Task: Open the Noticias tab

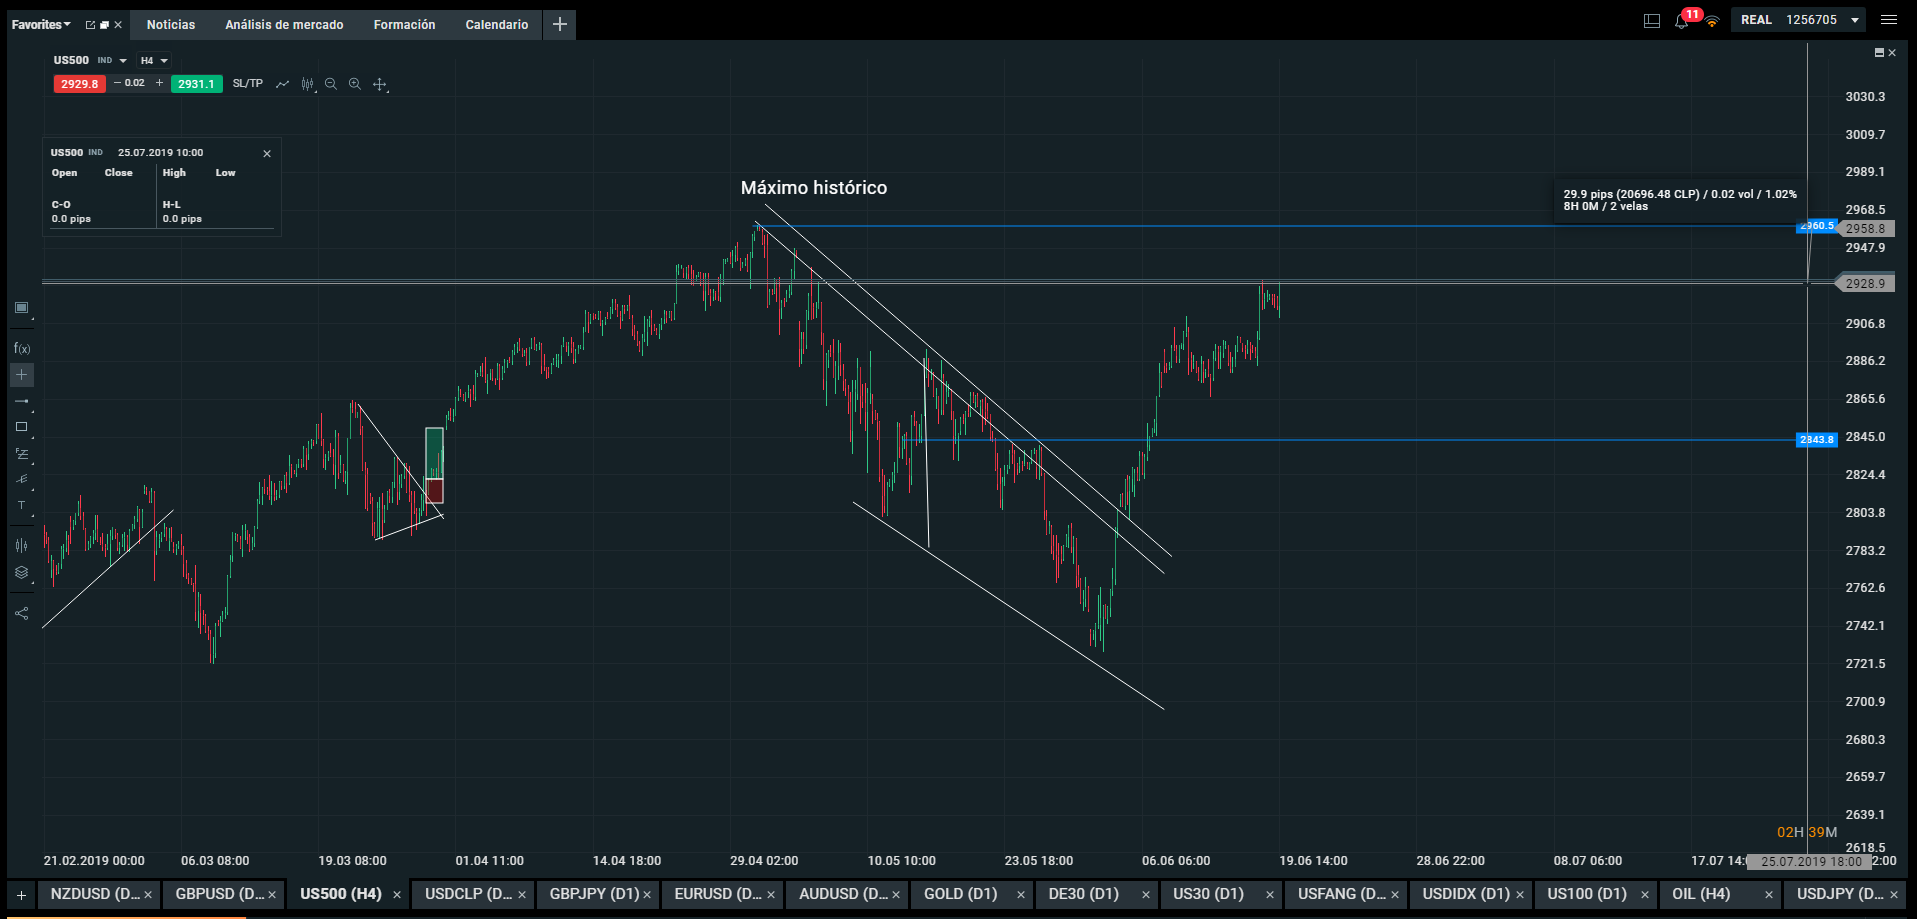Action: click(171, 25)
